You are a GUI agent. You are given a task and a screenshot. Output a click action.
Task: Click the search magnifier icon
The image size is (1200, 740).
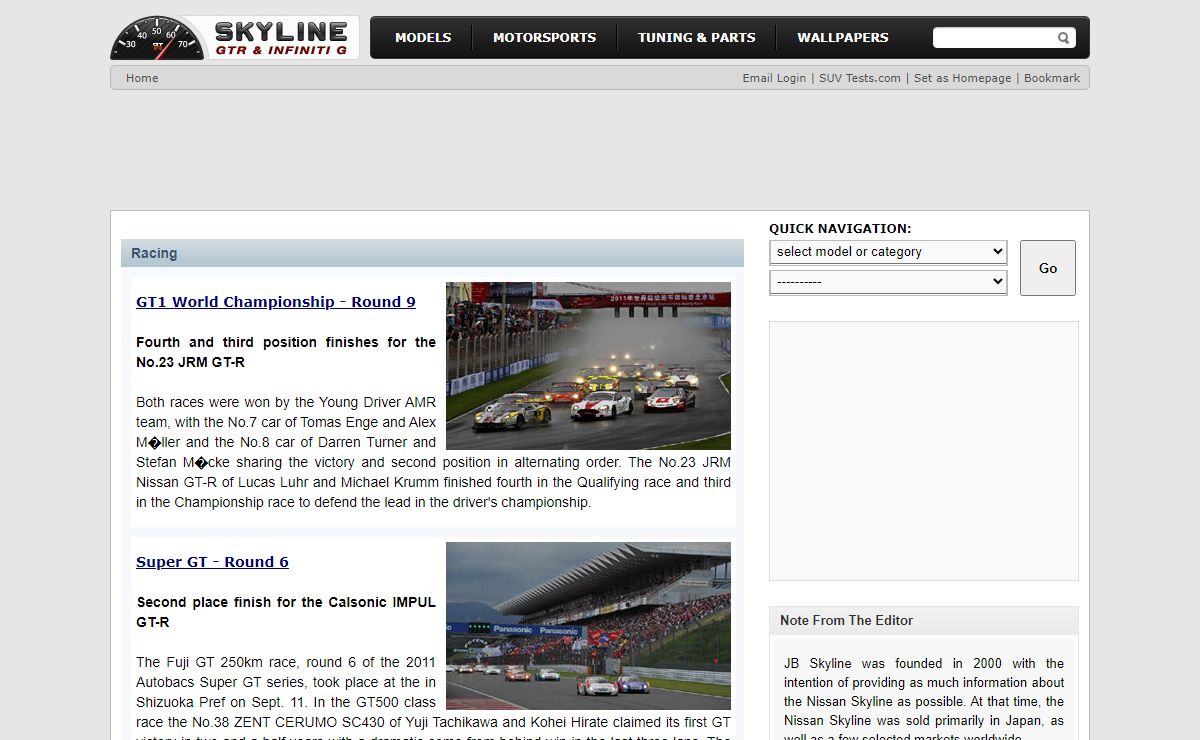click(1063, 38)
